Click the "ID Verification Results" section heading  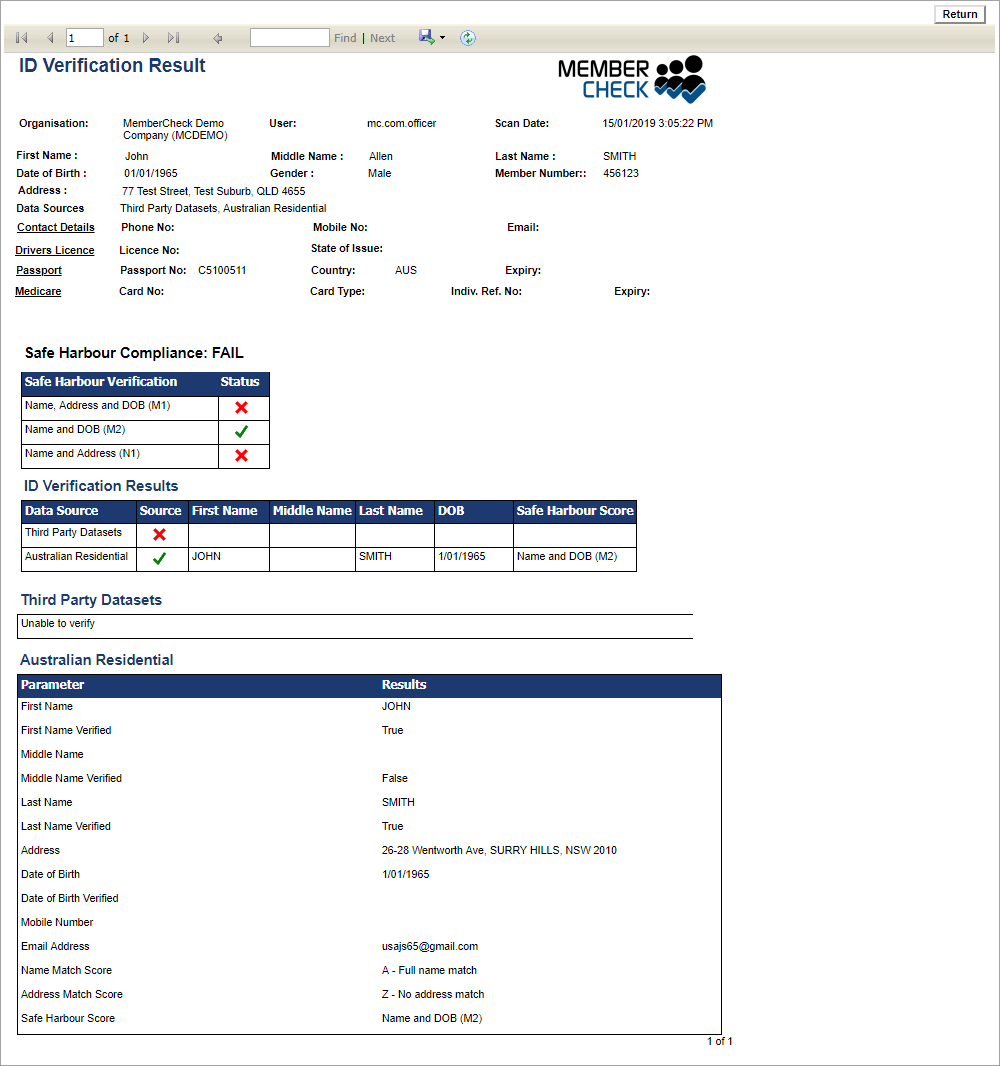coord(101,486)
